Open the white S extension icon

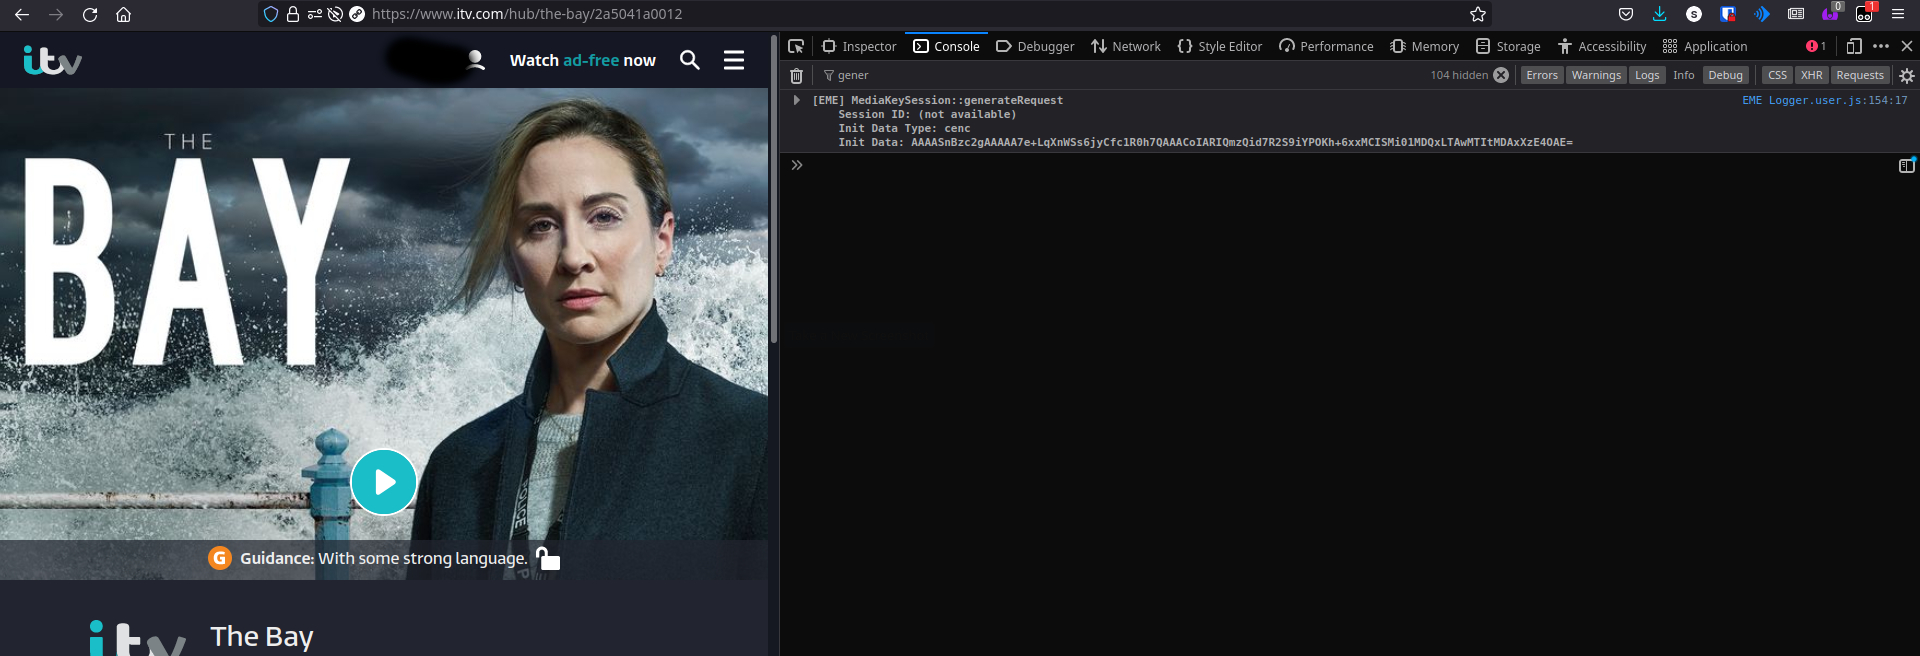pyautogui.click(x=1694, y=14)
